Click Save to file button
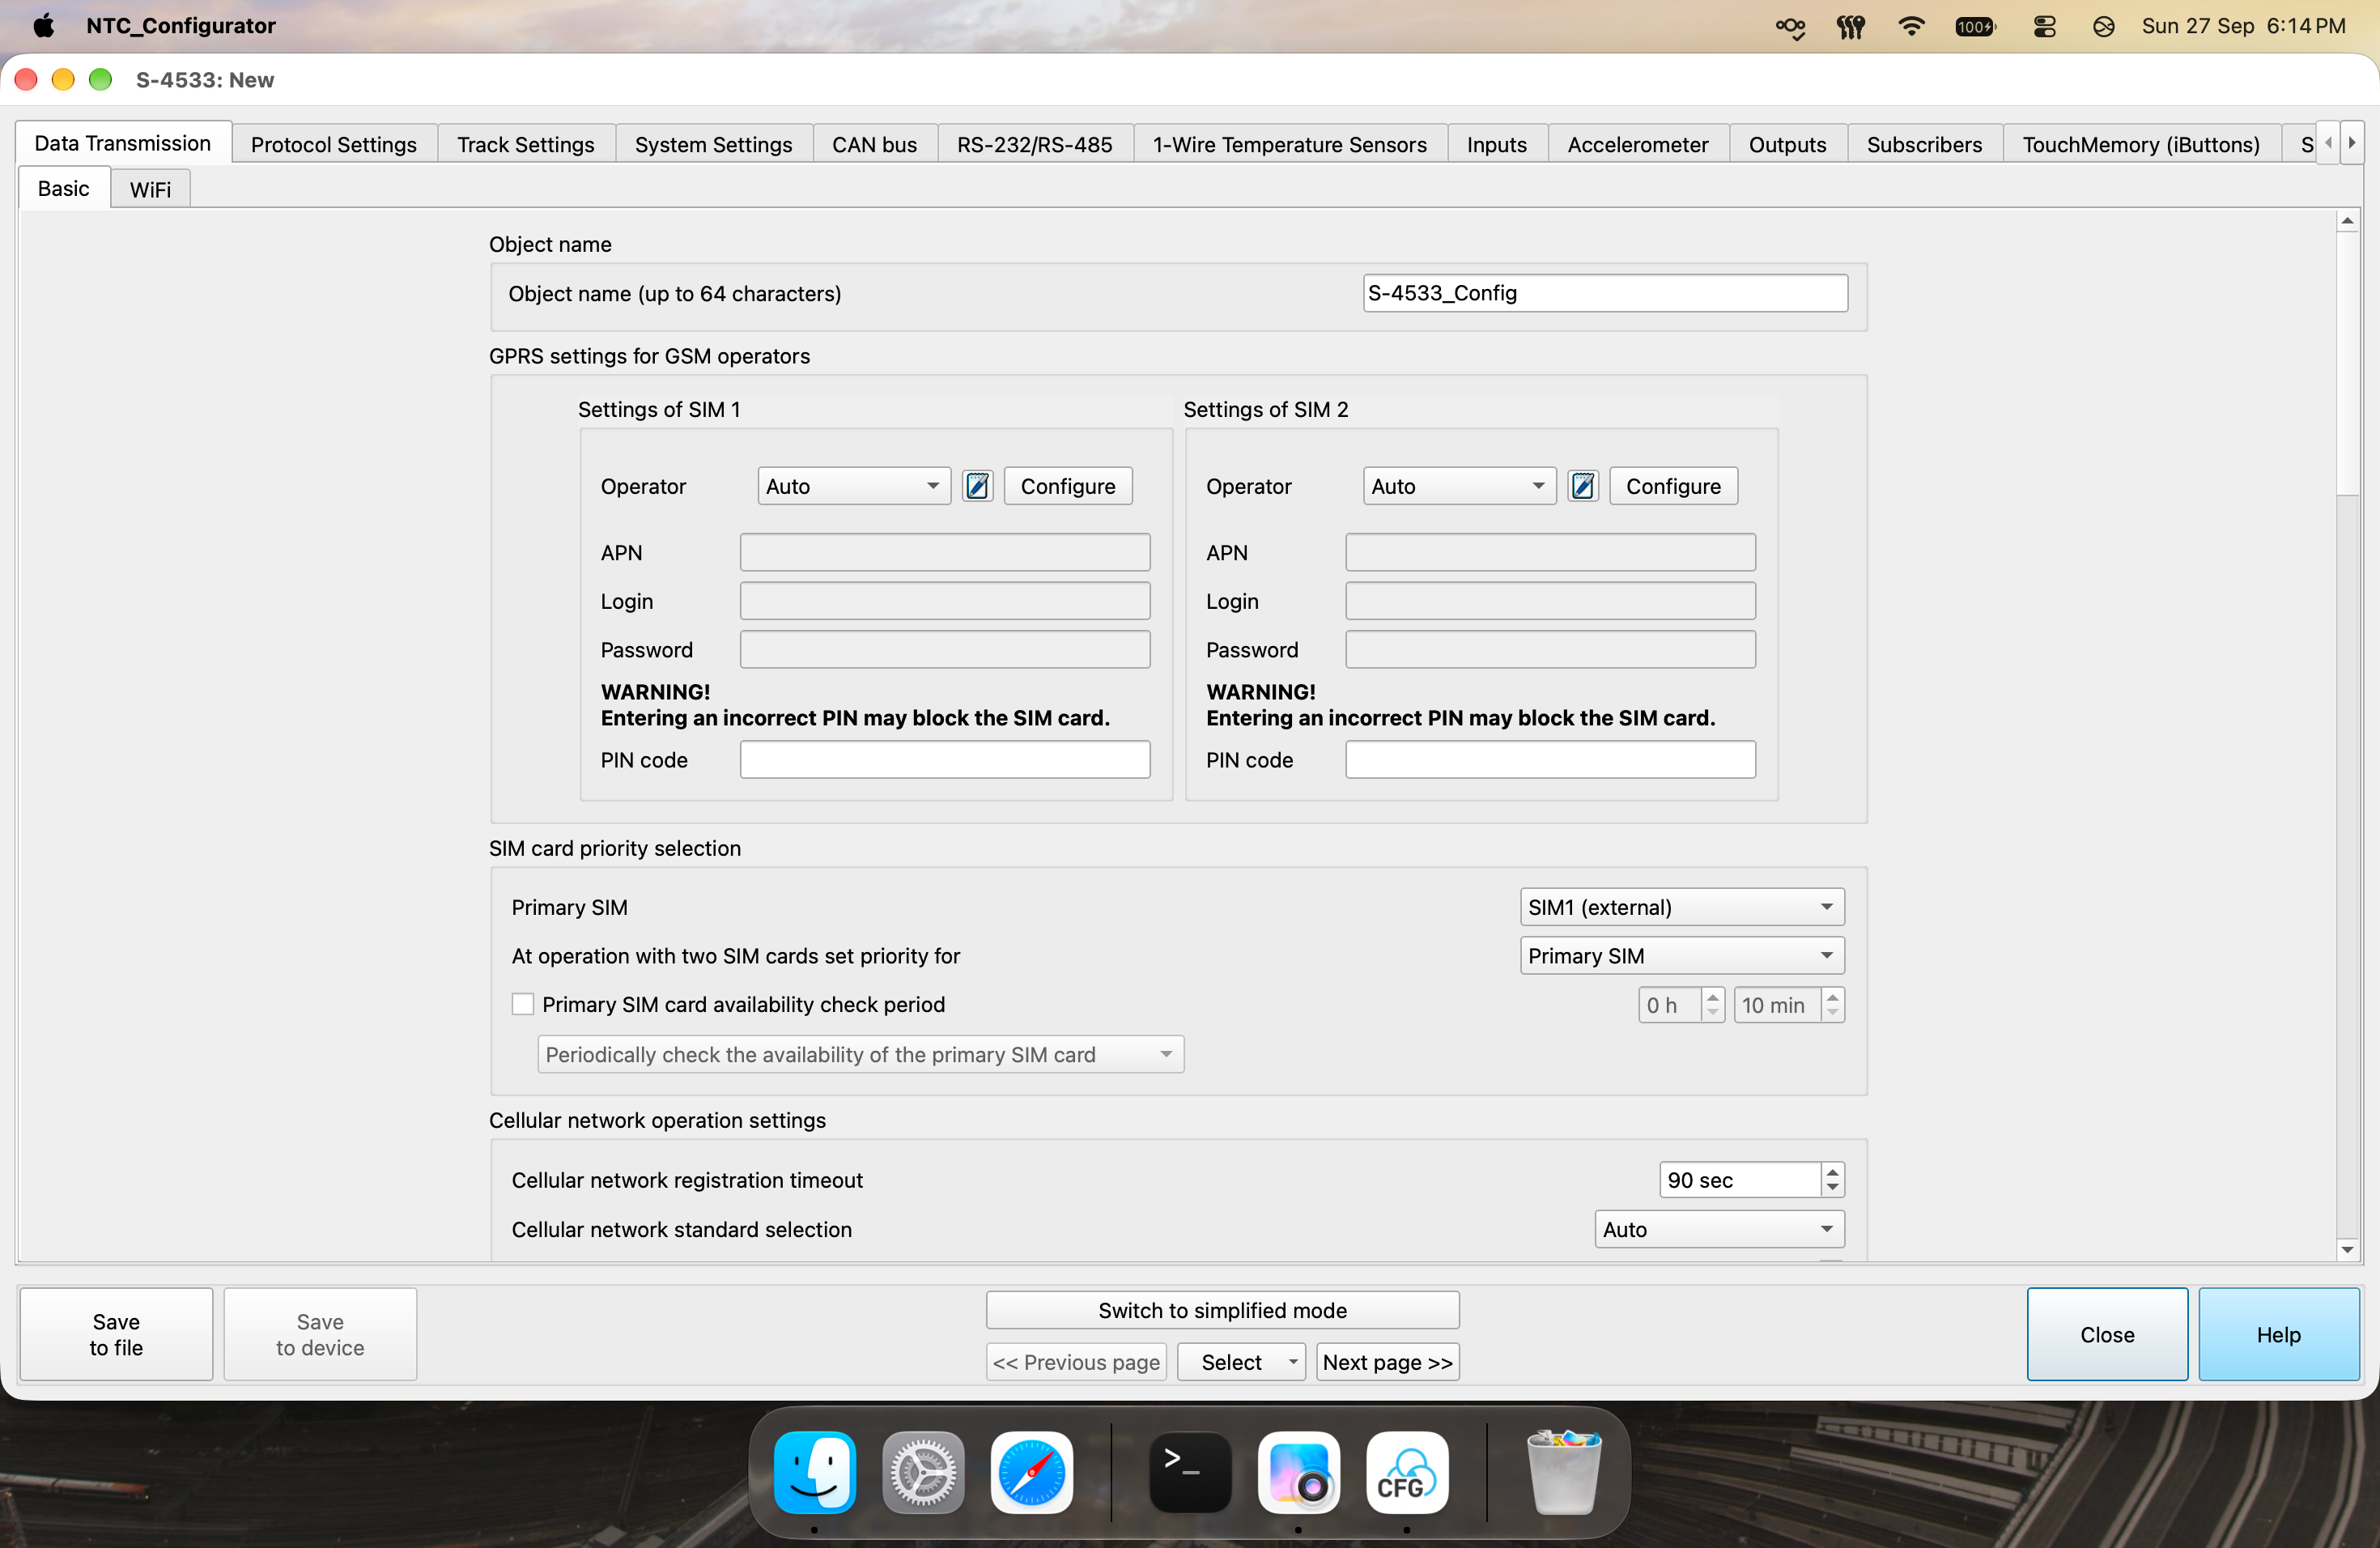2380x1548 pixels. [116, 1334]
